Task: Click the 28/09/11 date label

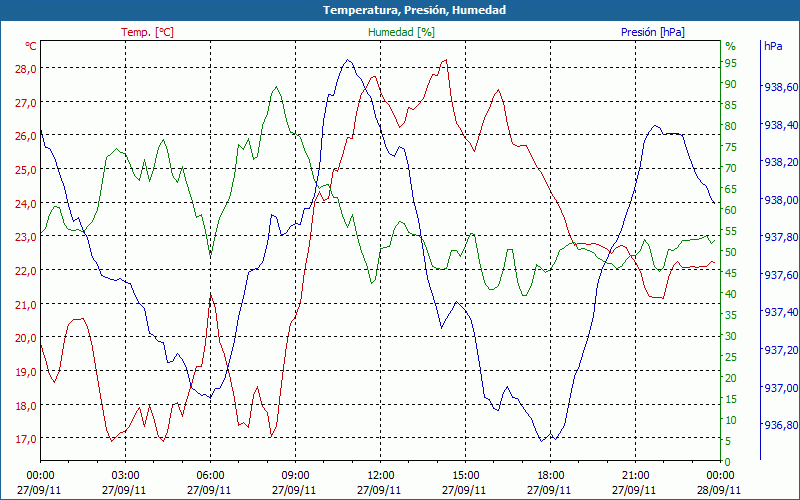Action: (x=719, y=490)
